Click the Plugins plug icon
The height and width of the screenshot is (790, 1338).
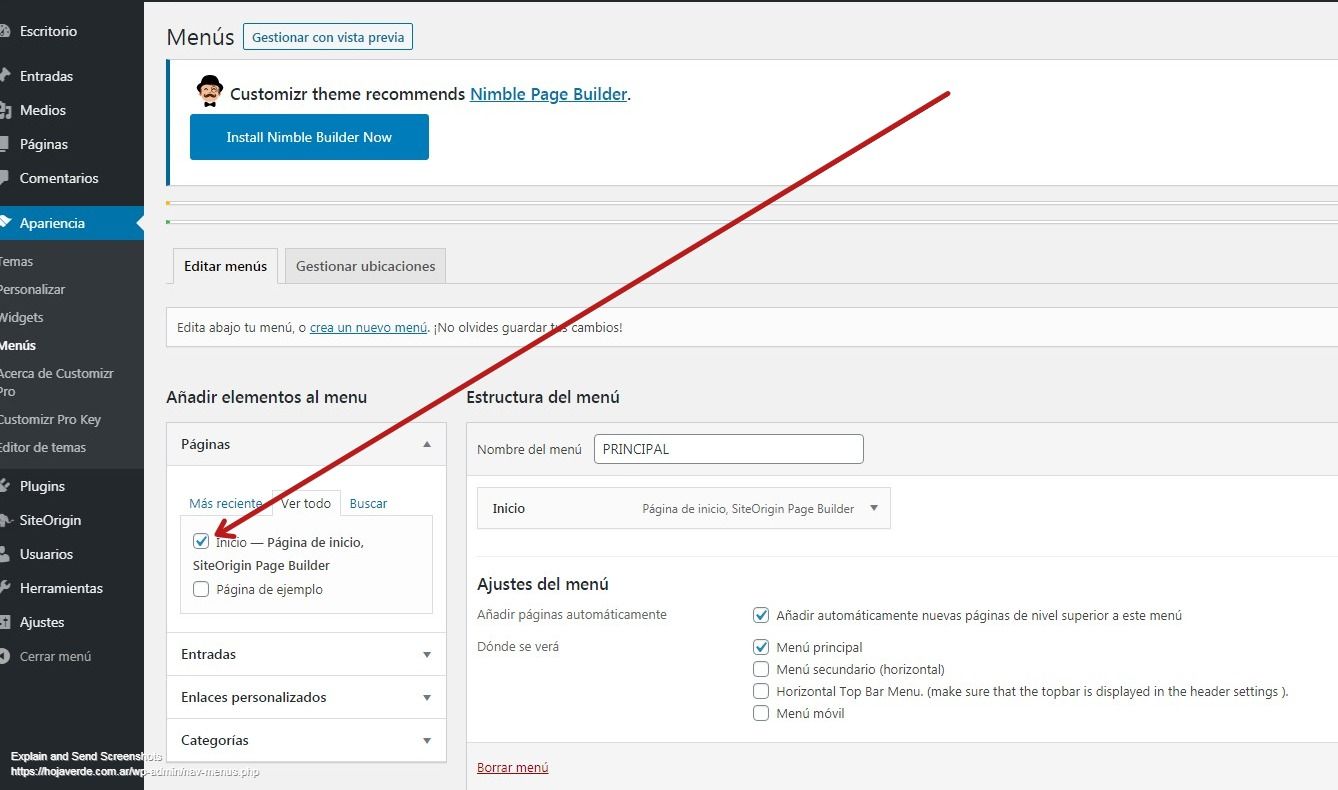tap(4, 486)
